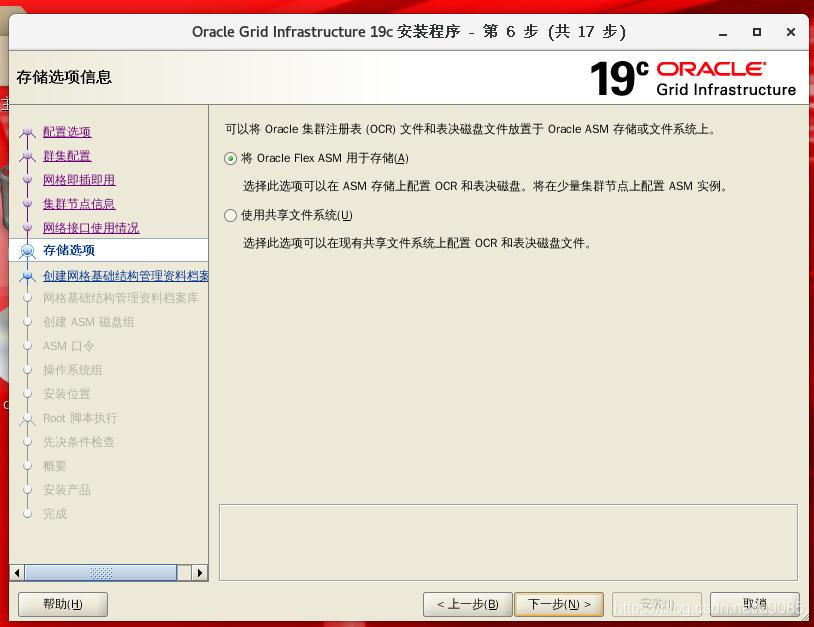Click the step bullet beside 网络接口使用情况
This screenshot has height=627, width=814.
click(28, 227)
